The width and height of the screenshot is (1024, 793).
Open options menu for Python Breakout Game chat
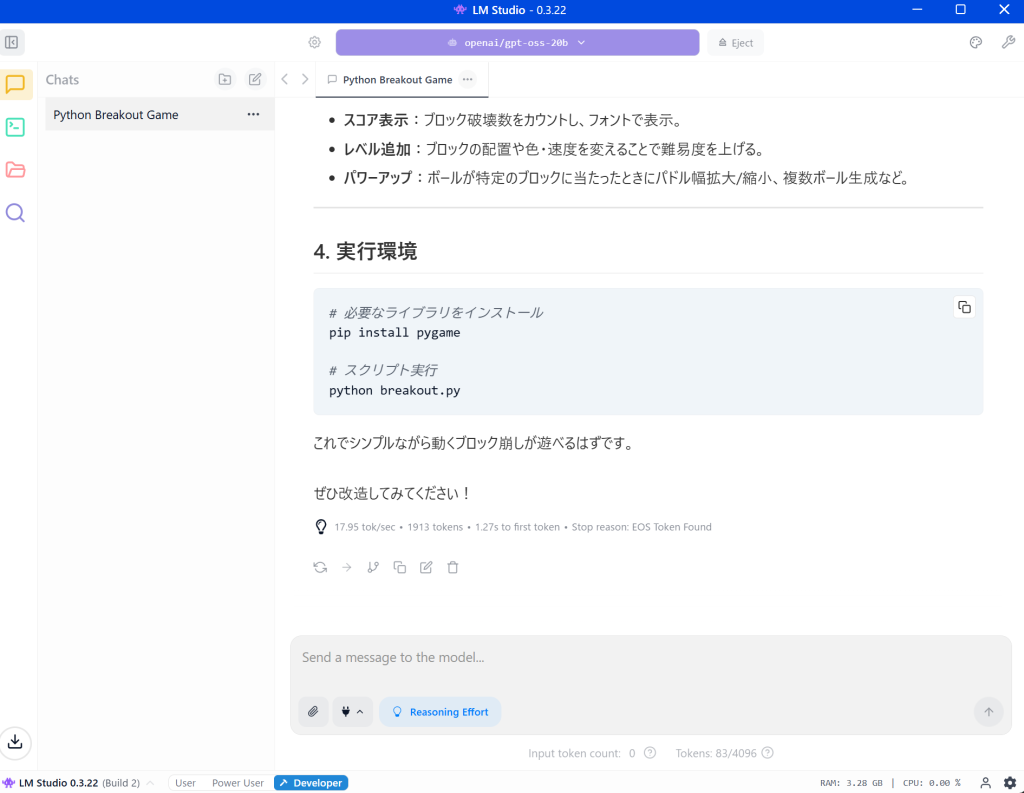point(254,115)
